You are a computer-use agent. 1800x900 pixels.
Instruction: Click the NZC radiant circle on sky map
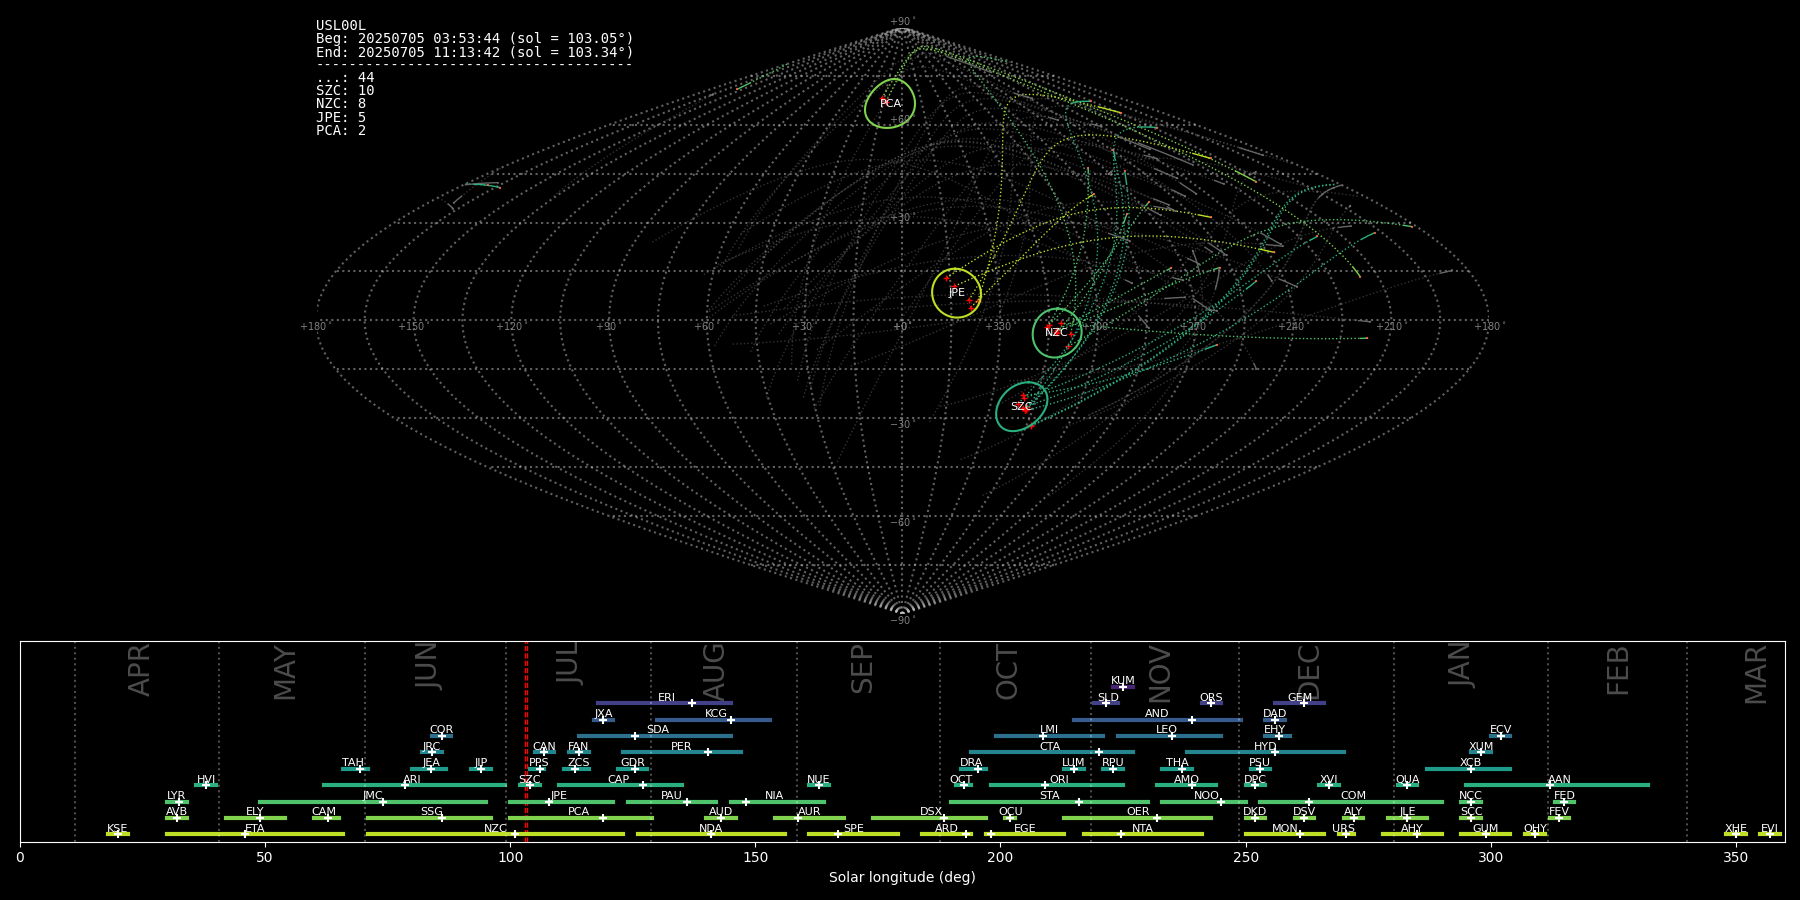pyautogui.click(x=1057, y=333)
